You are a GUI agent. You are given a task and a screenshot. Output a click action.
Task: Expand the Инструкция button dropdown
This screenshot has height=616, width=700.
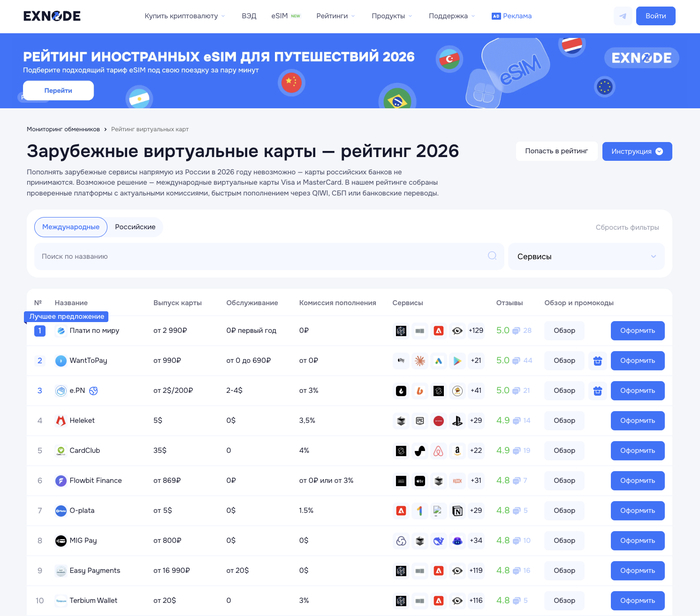pos(637,151)
